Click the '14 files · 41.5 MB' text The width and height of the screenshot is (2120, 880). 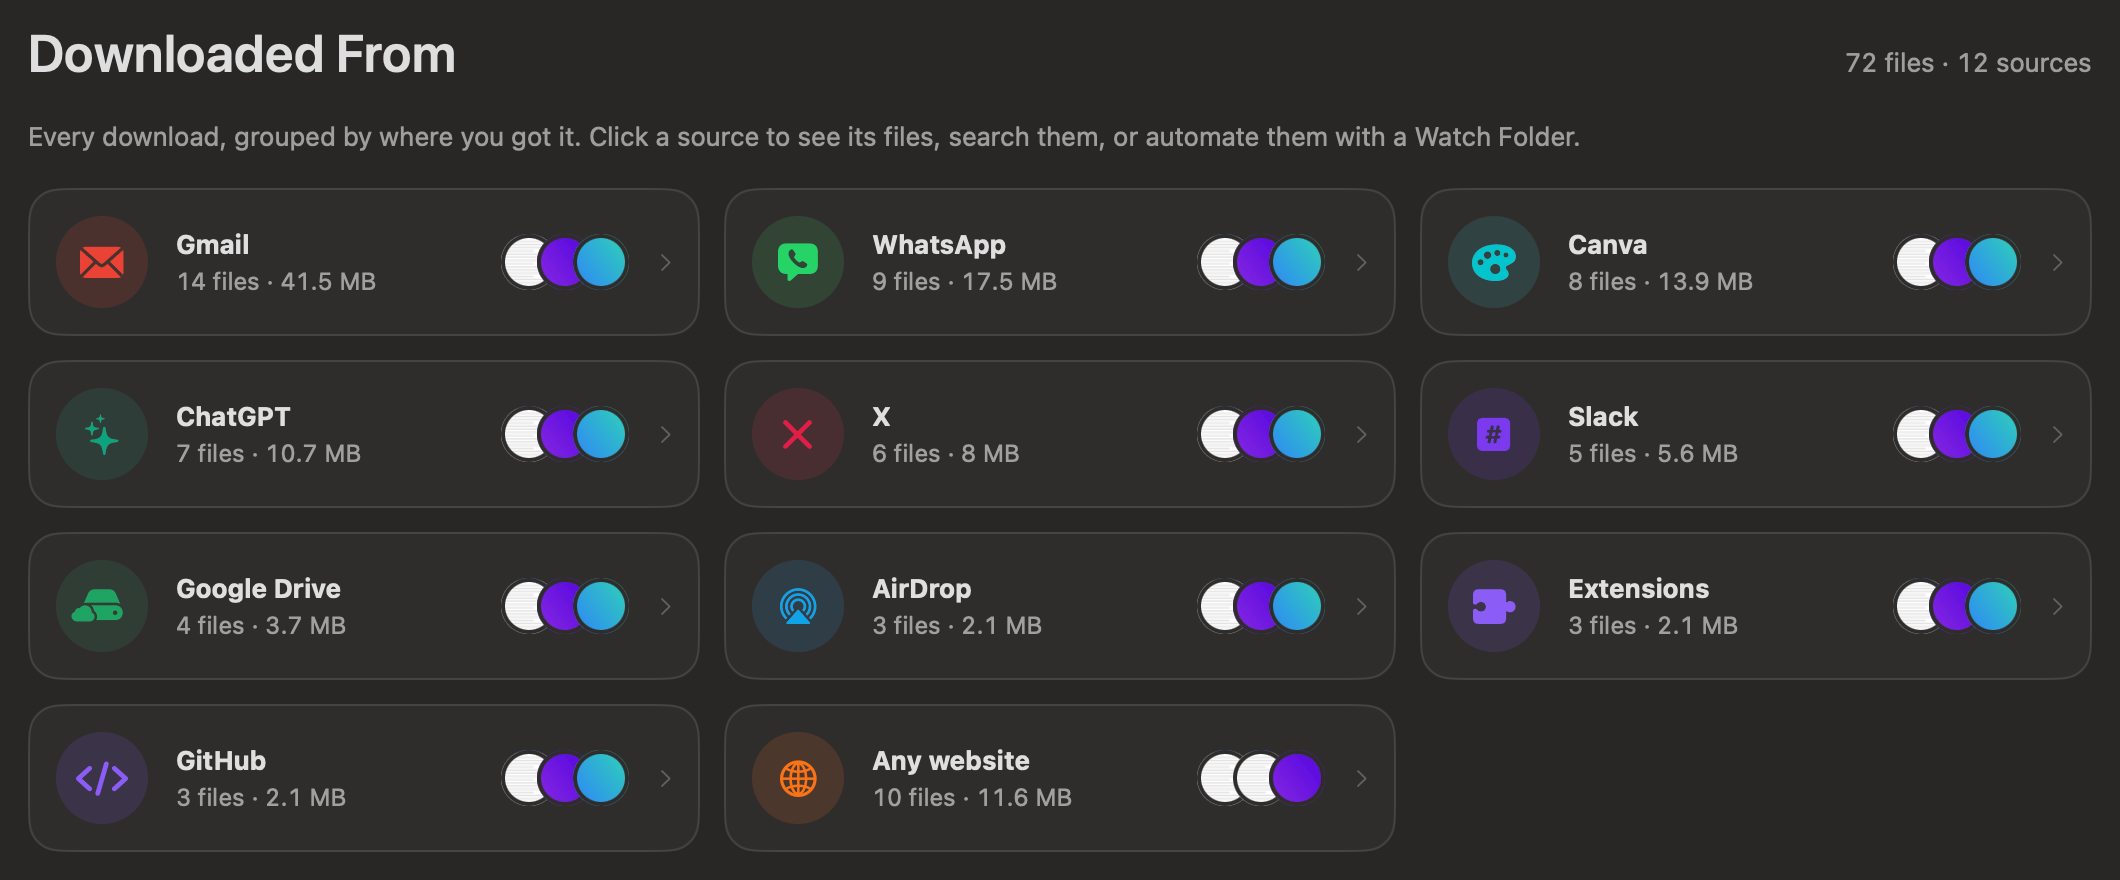point(276,282)
